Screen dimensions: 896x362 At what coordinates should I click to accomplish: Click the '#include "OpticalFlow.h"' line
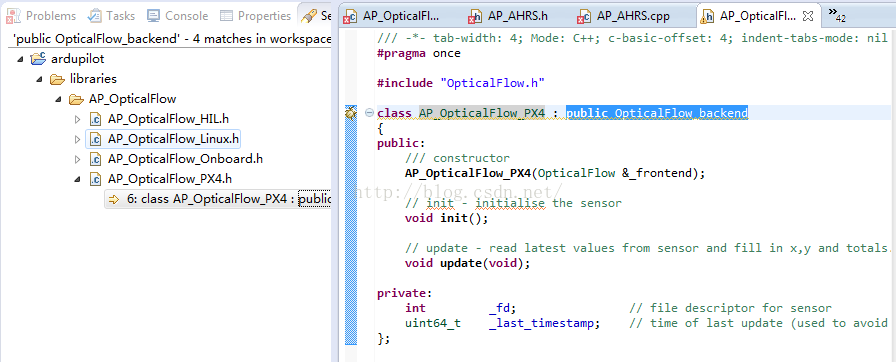tap(461, 83)
